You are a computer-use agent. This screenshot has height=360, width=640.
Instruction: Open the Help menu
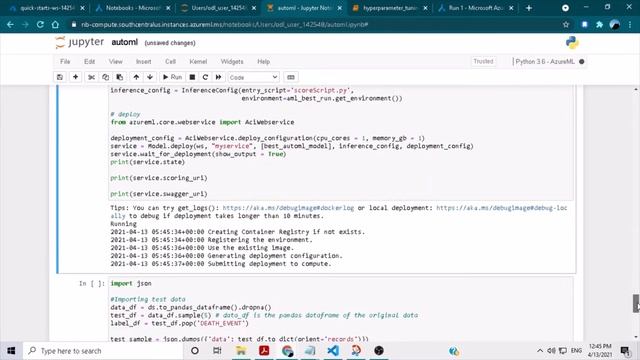coord(264,62)
